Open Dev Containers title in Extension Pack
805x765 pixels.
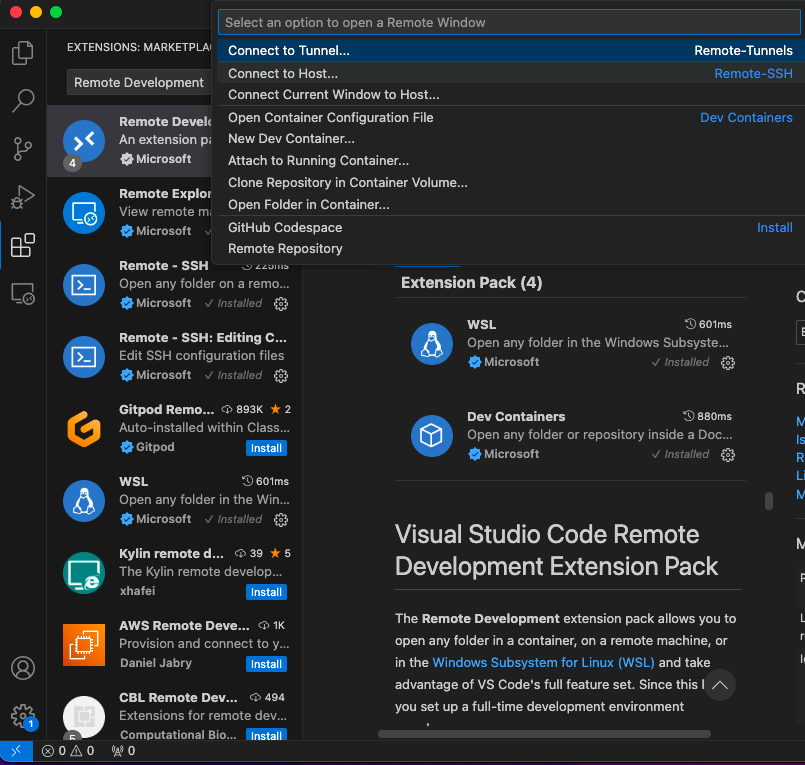[516, 416]
